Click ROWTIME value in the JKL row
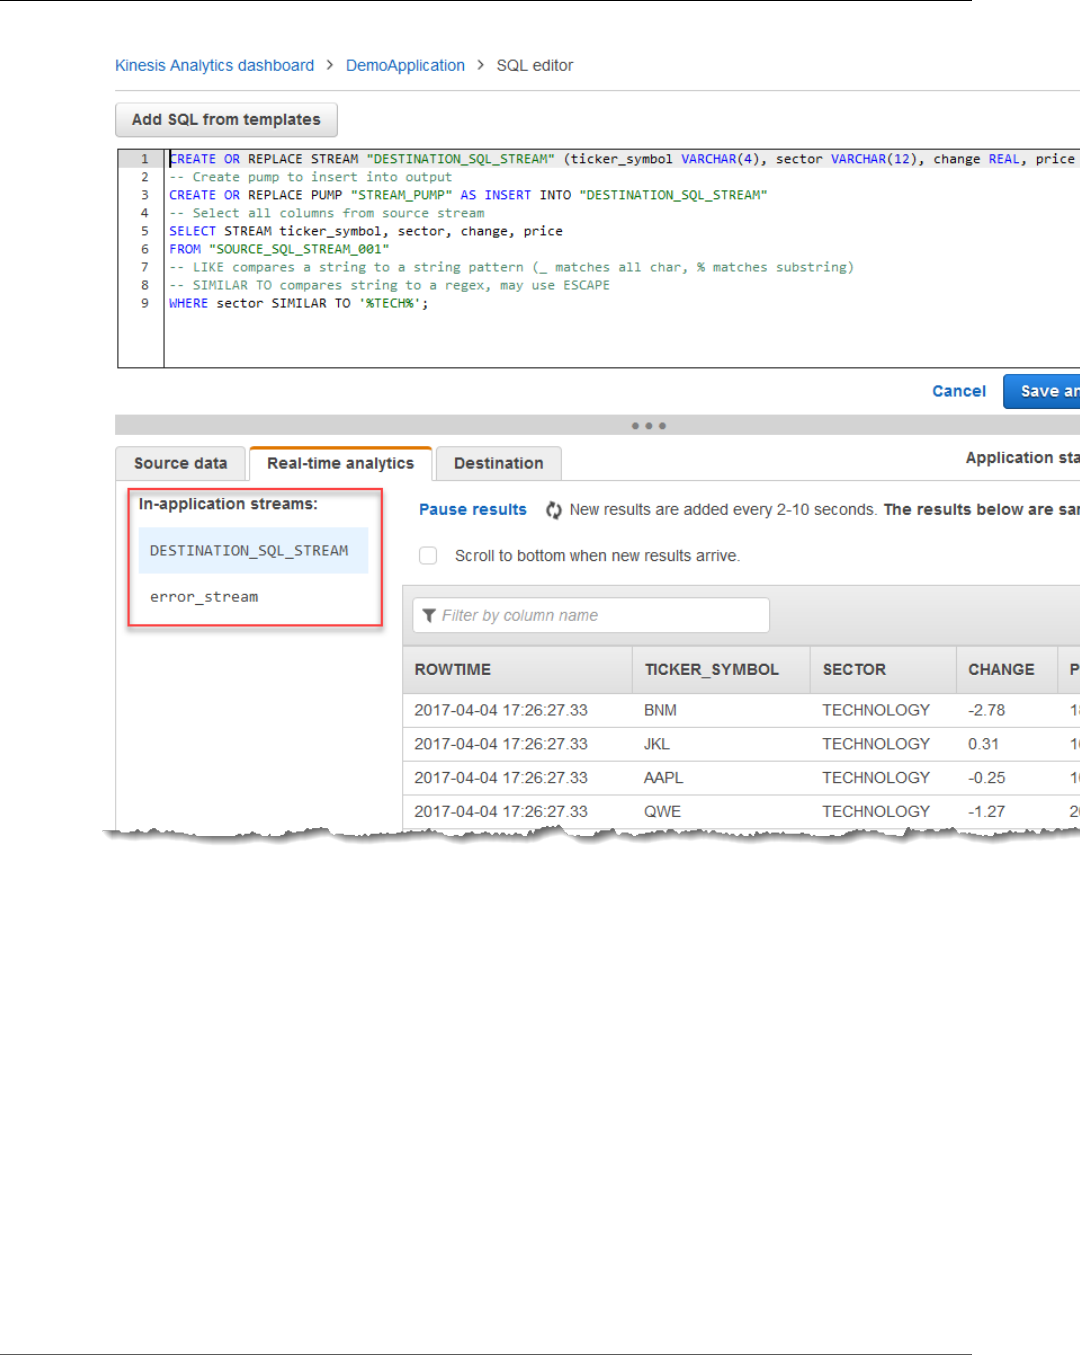1080x1355 pixels. pos(501,744)
